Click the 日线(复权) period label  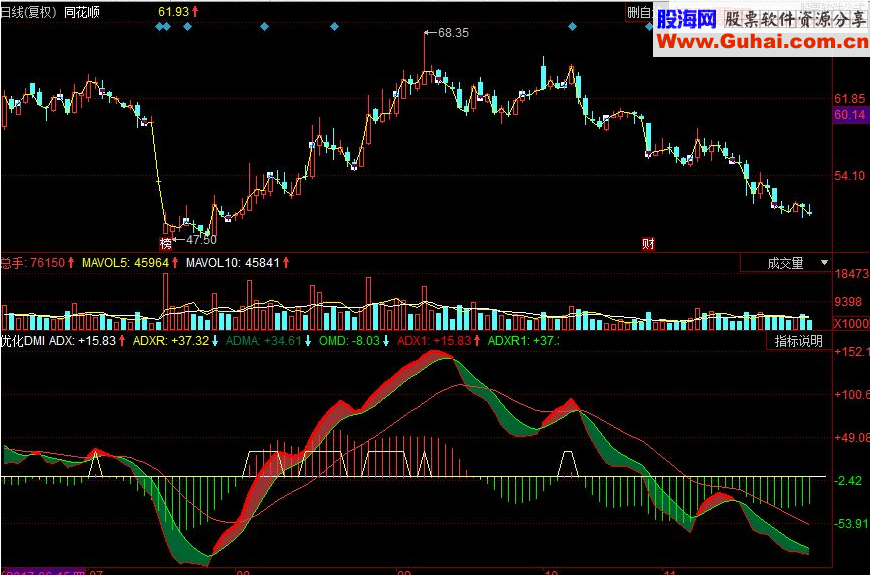(29, 12)
